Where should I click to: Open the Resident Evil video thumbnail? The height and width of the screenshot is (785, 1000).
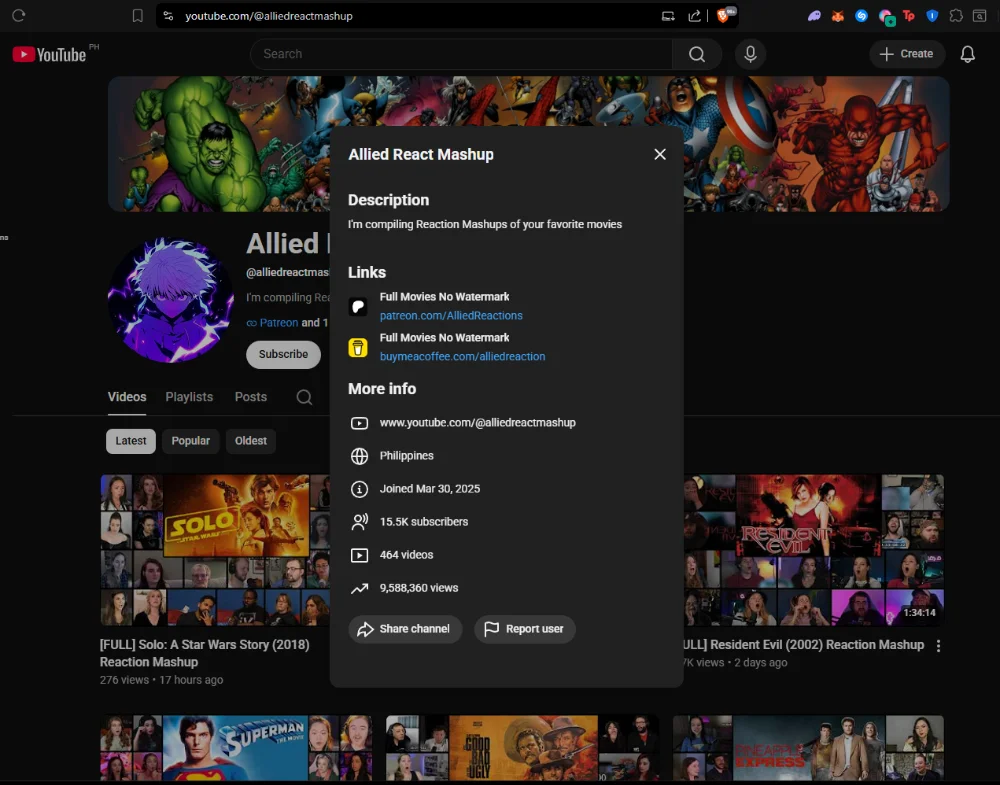point(814,550)
